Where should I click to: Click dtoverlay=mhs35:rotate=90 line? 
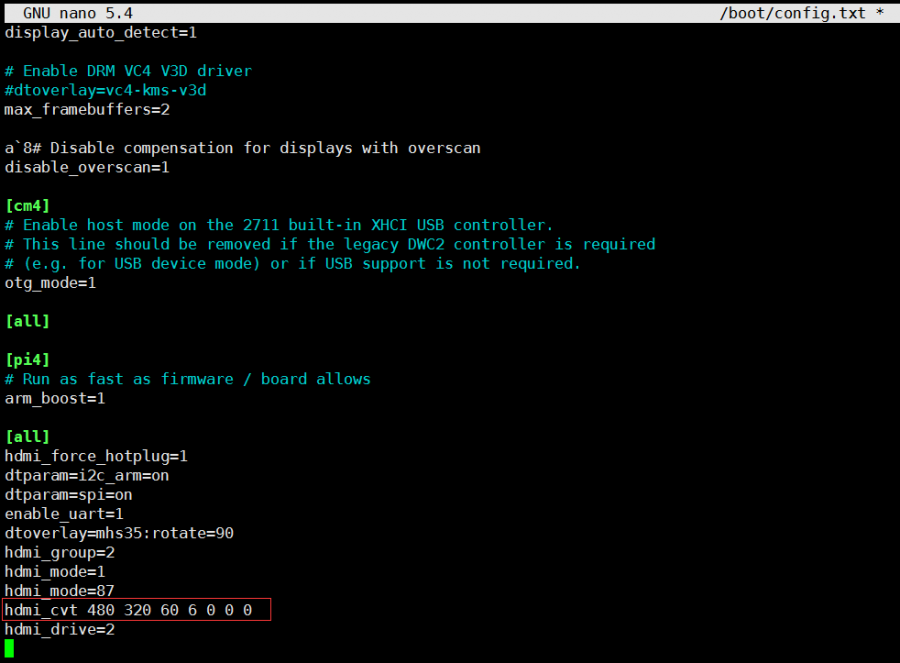coord(119,533)
